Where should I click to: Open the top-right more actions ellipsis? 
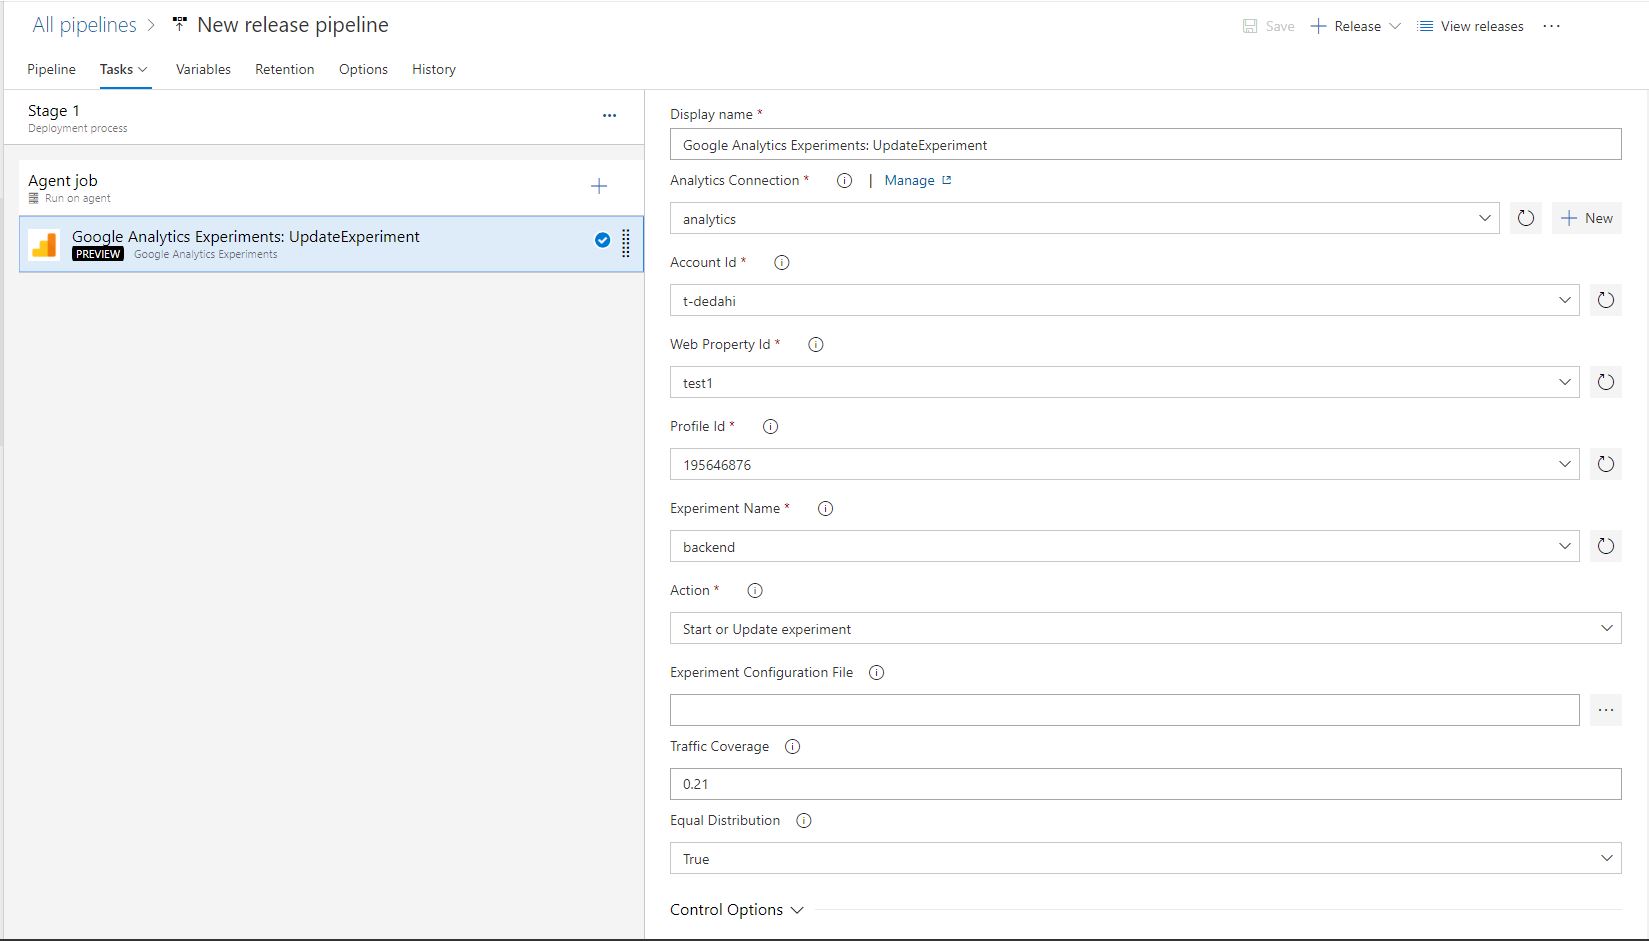(x=1551, y=26)
